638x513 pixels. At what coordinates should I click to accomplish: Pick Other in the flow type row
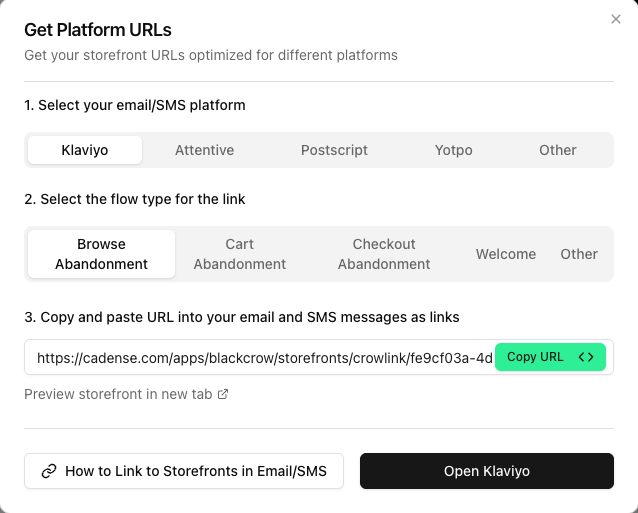[x=579, y=254]
